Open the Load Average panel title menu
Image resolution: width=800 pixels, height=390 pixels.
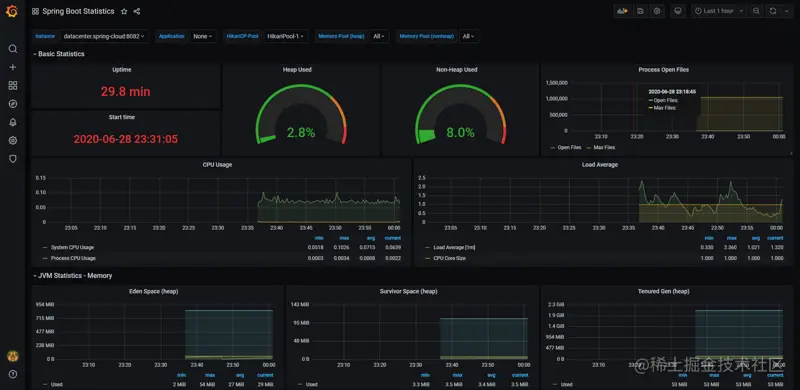point(599,165)
